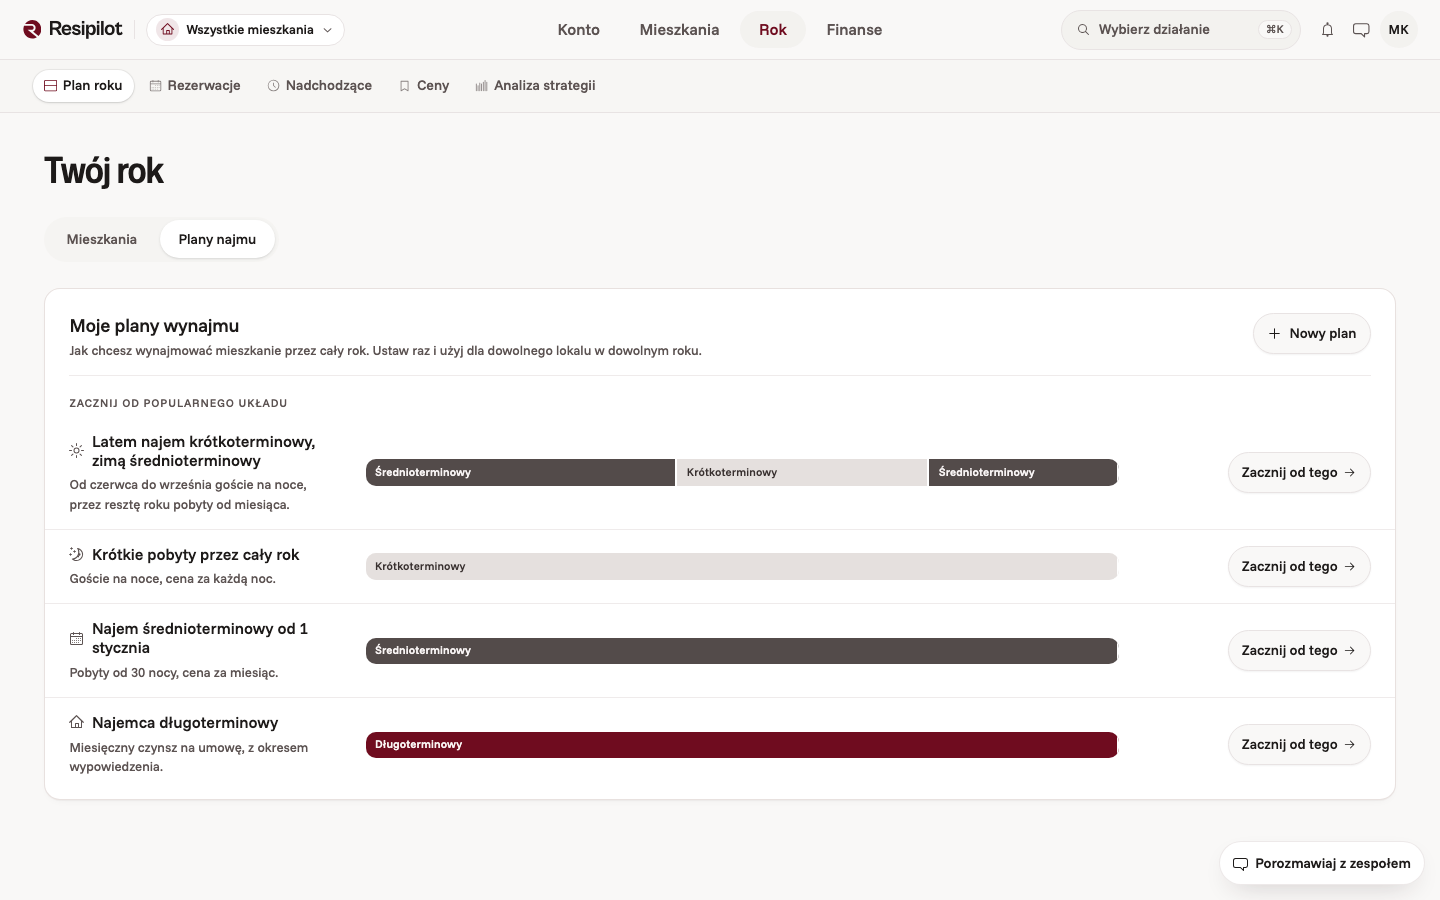Show the Ceny tab
Viewport: 1440px width, 900px height.
pyautogui.click(x=424, y=86)
